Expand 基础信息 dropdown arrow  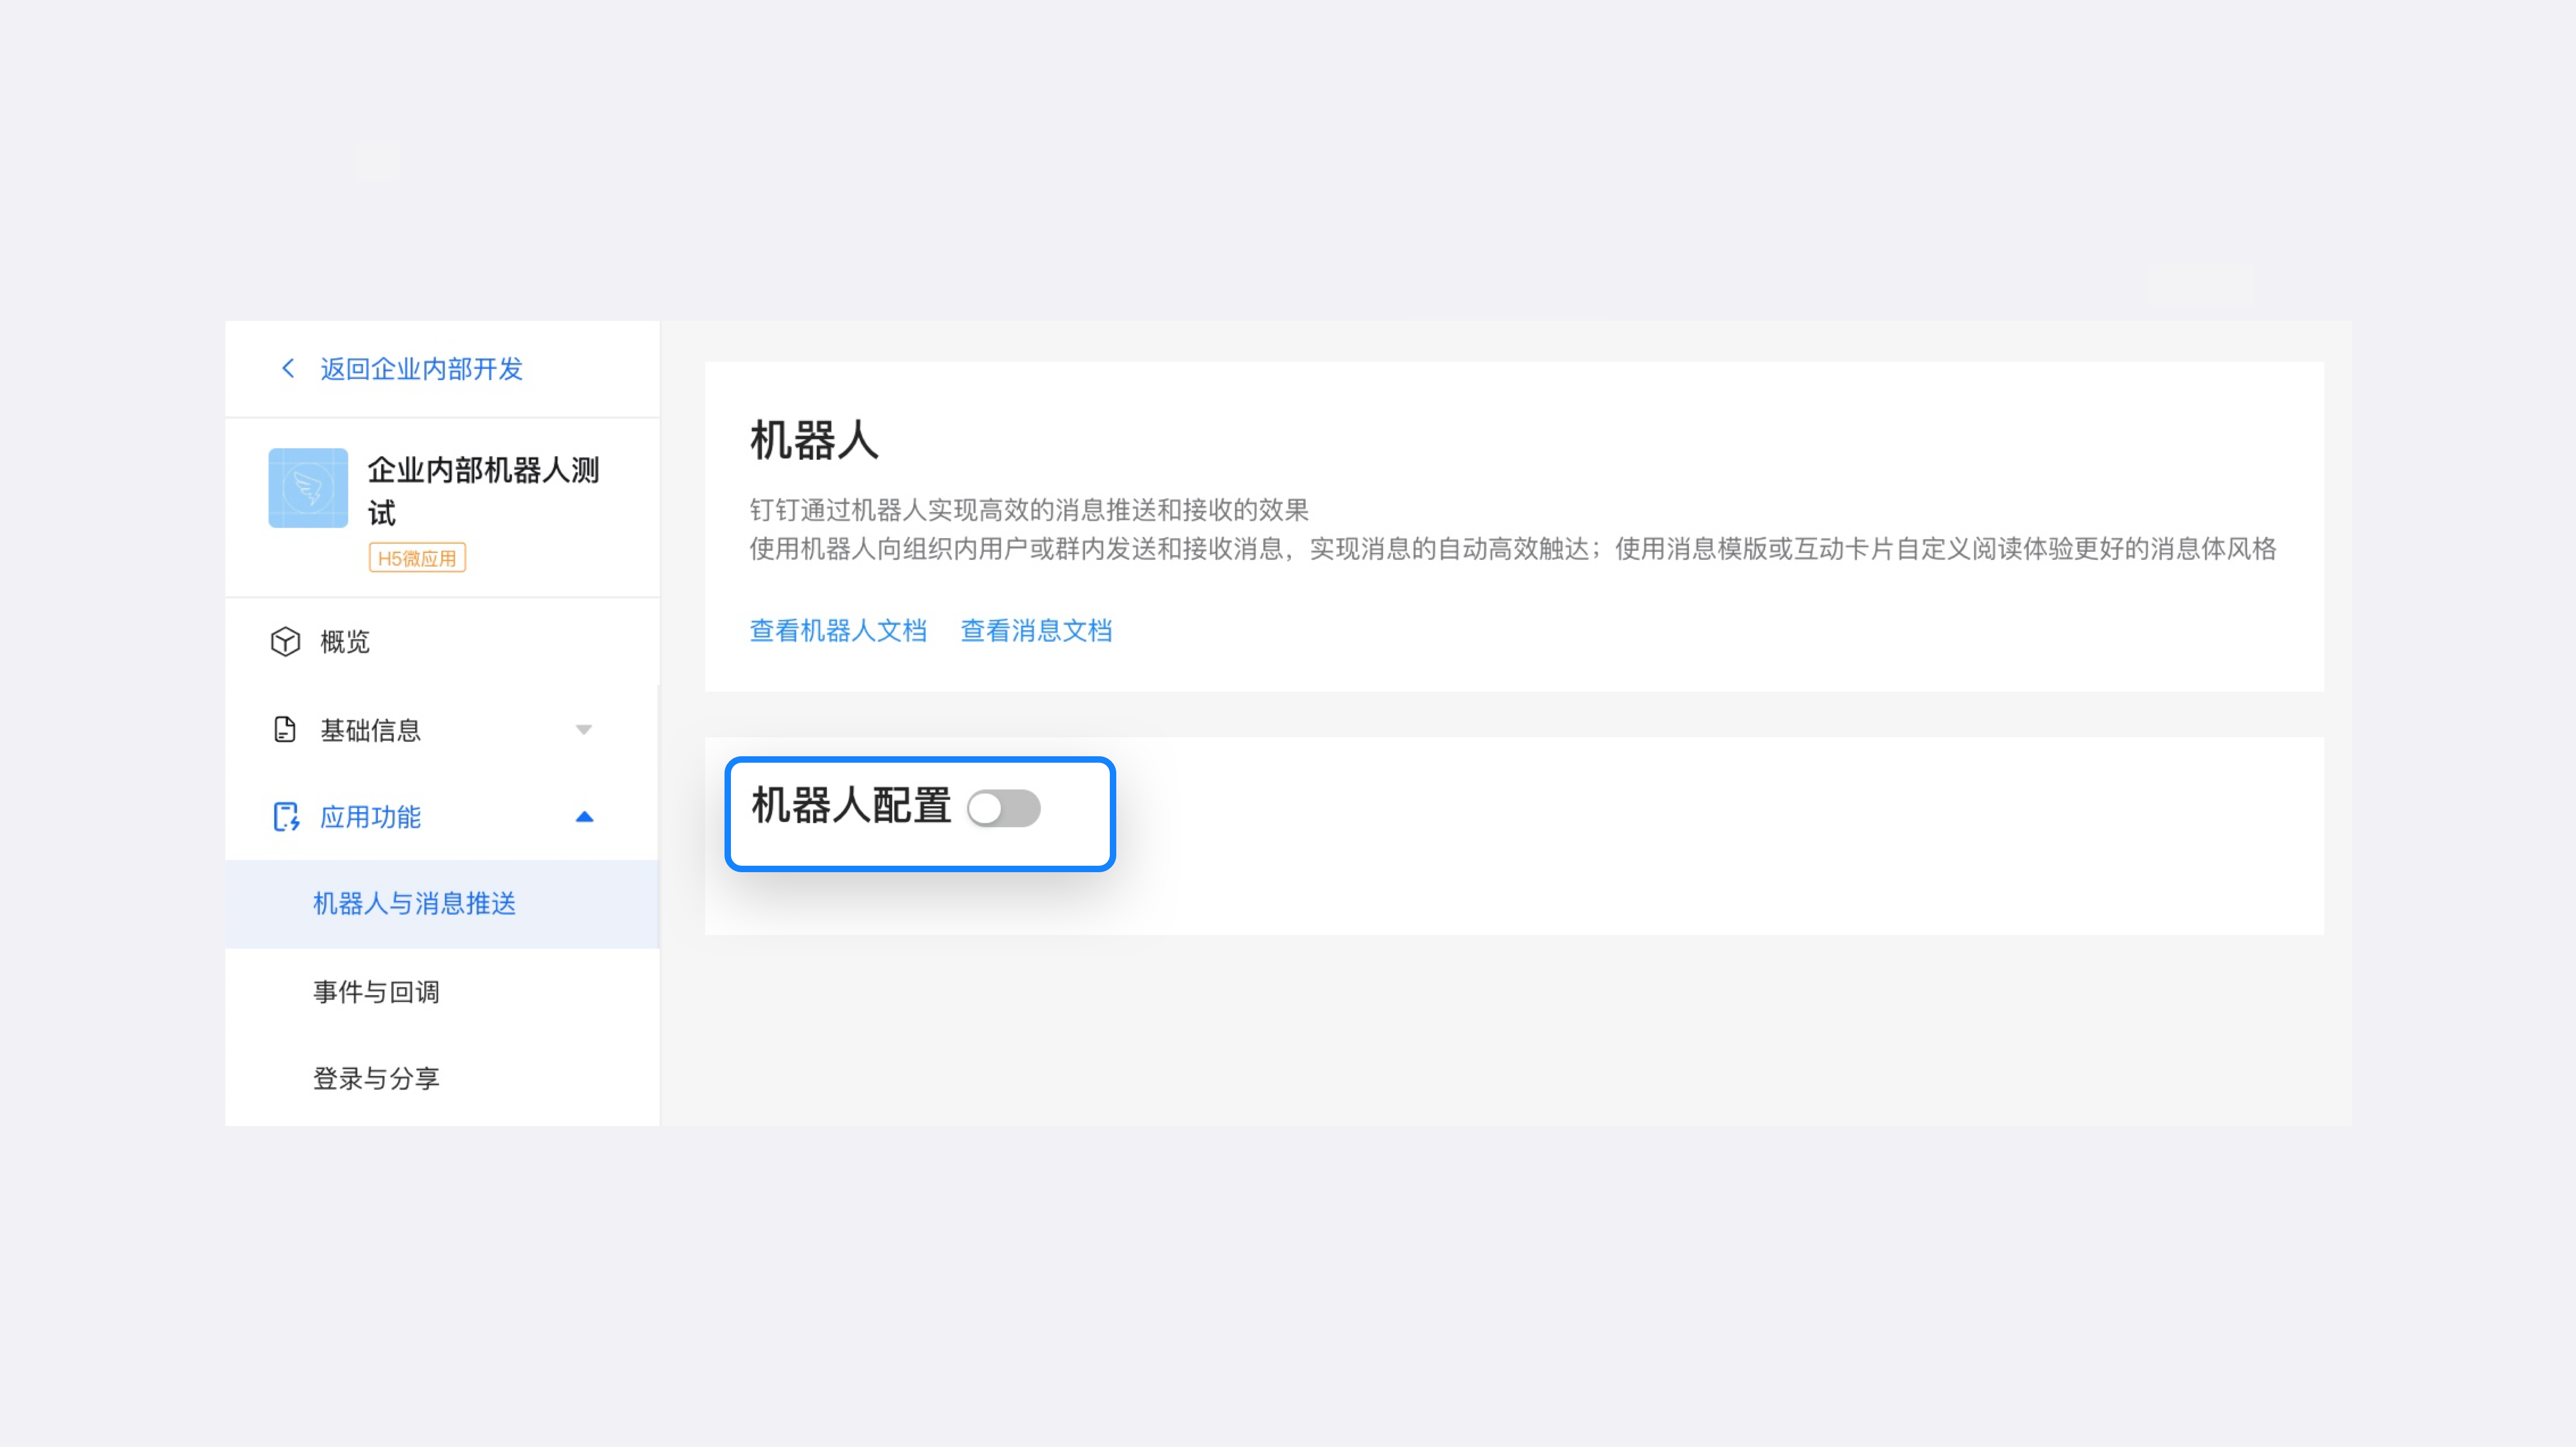tap(584, 730)
